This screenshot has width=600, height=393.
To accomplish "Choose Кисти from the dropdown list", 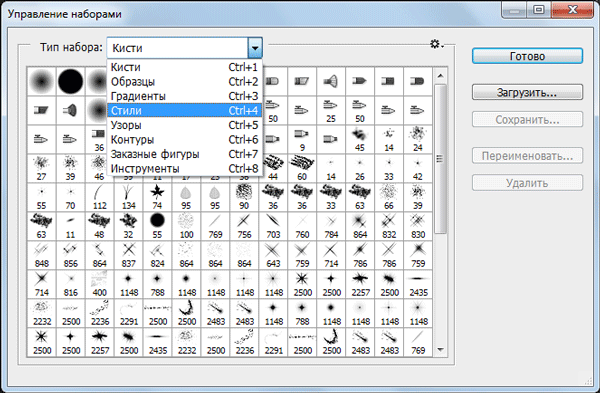I will click(x=184, y=67).
